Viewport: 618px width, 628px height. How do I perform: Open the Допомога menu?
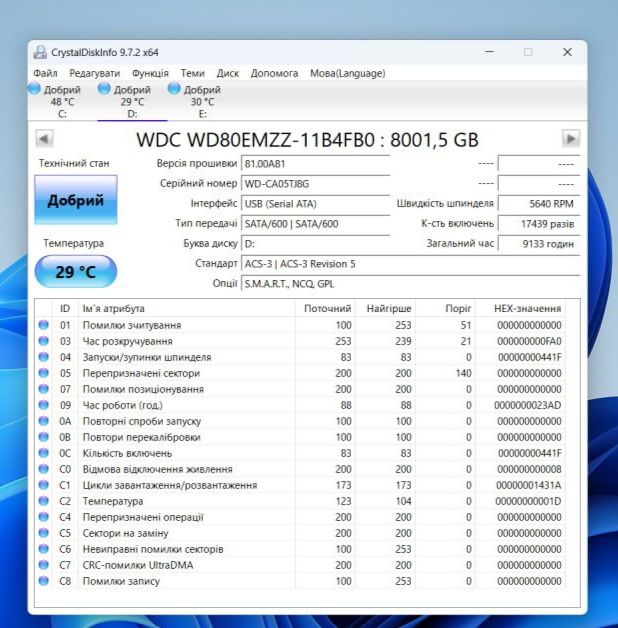274,73
